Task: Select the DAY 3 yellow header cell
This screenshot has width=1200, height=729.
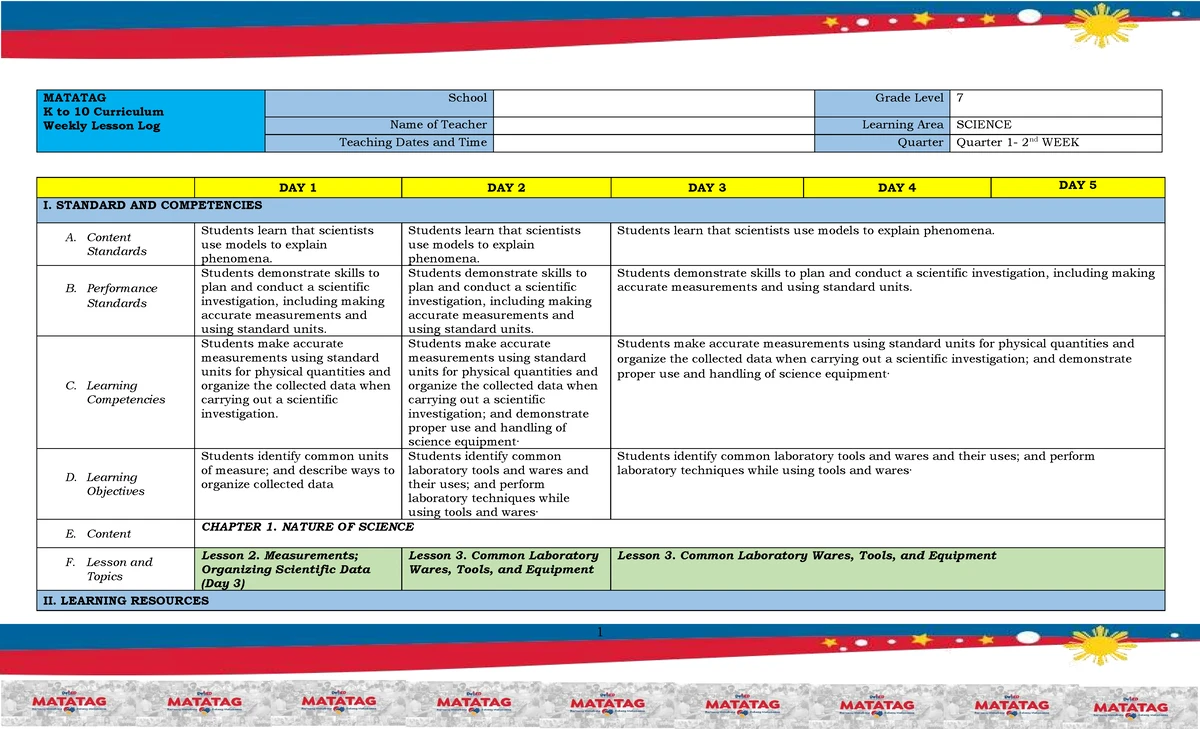Action: pos(707,188)
